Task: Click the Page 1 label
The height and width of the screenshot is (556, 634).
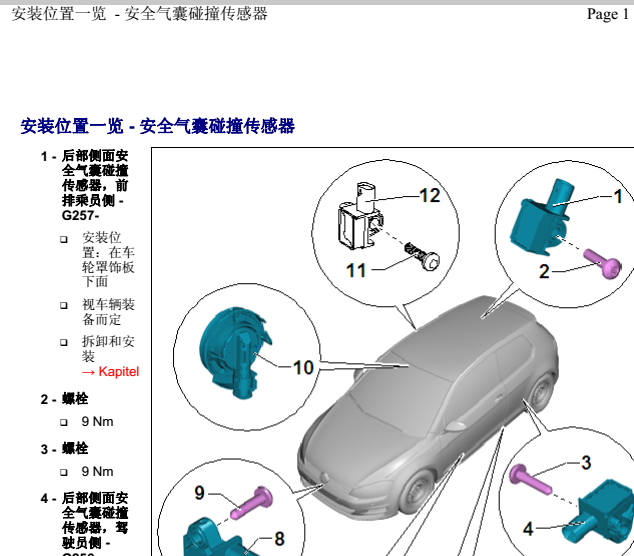Action: (608, 14)
